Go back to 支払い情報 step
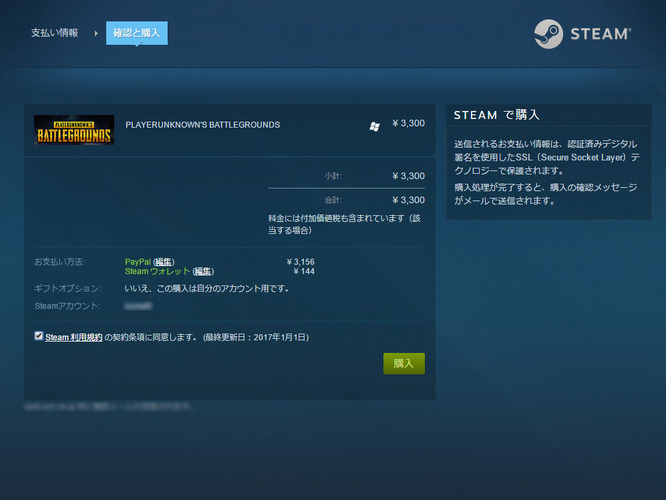 (x=54, y=33)
